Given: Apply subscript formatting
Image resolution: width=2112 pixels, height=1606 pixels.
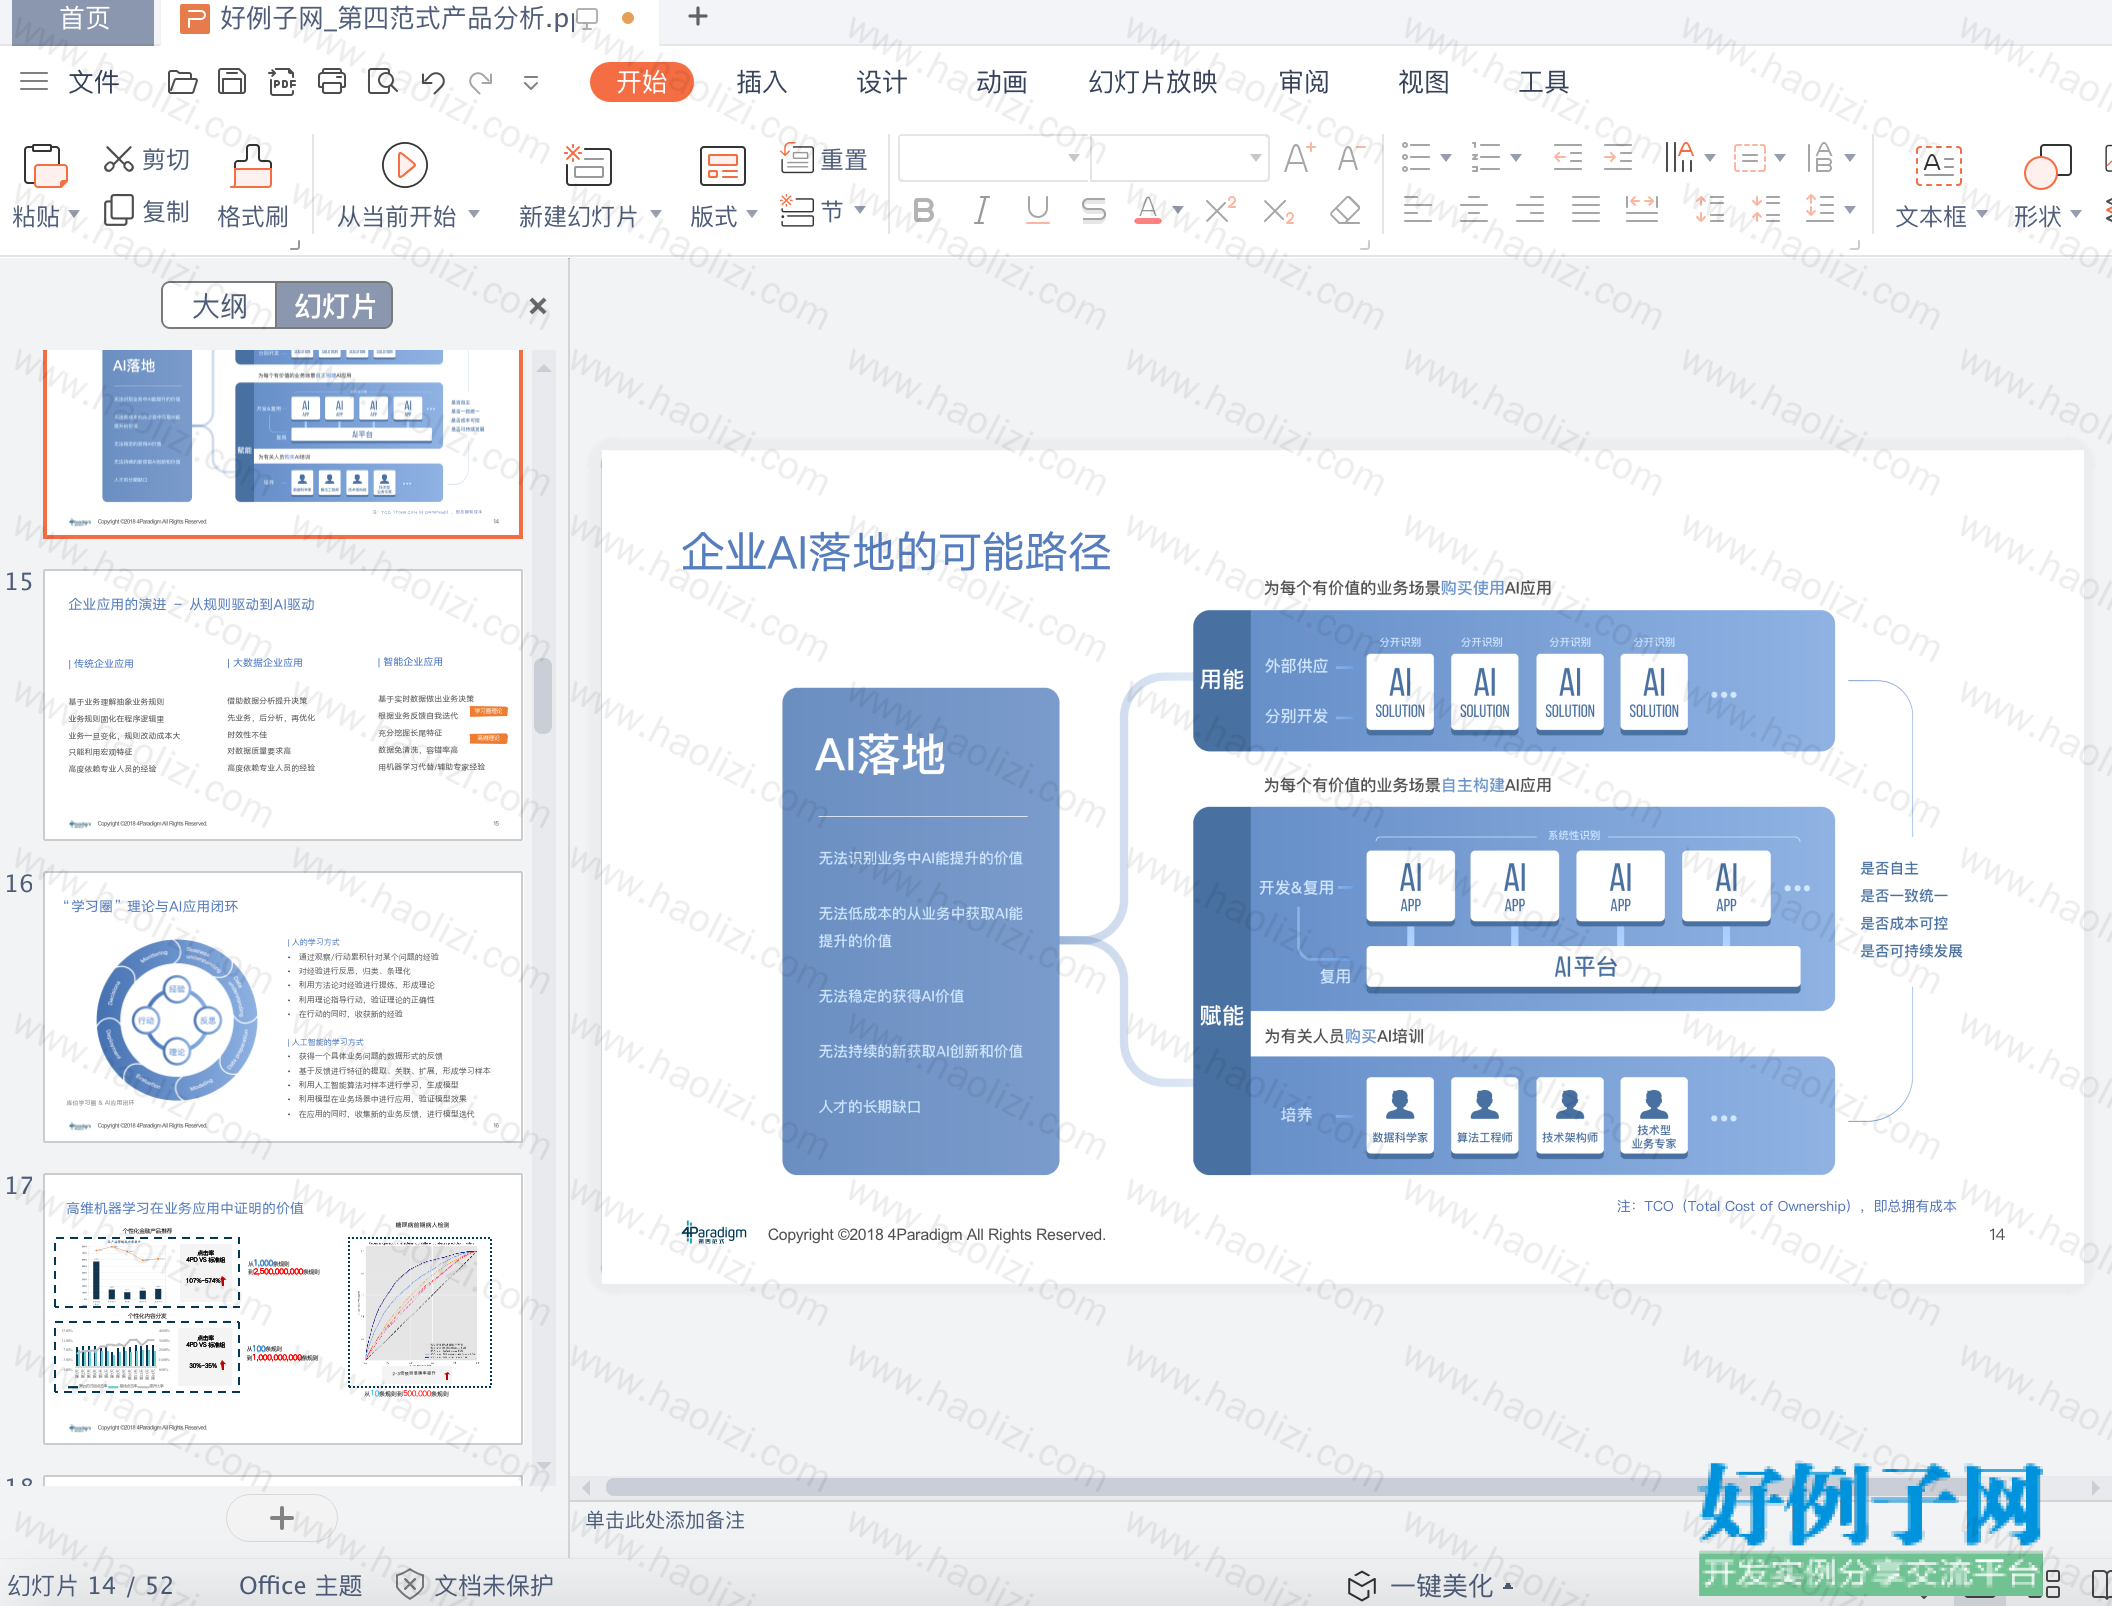Looking at the screenshot, I should coord(1278,211).
